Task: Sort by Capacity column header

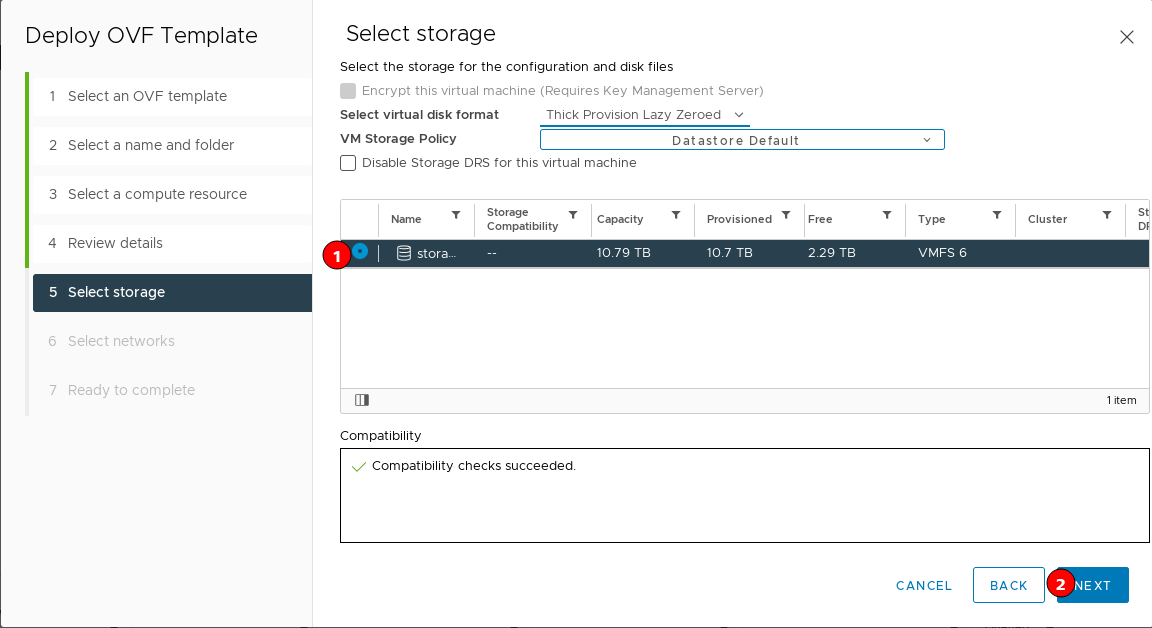Action: coord(620,220)
